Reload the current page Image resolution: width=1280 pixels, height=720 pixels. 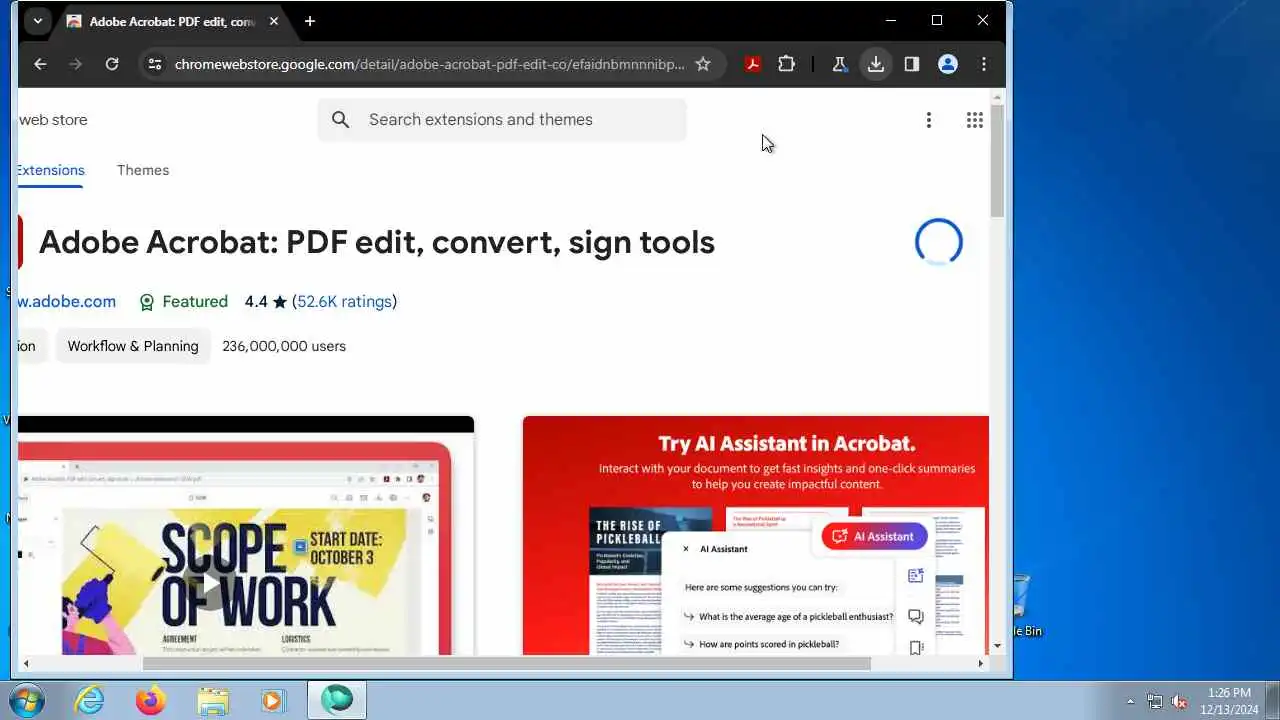(x=112, y=64)
